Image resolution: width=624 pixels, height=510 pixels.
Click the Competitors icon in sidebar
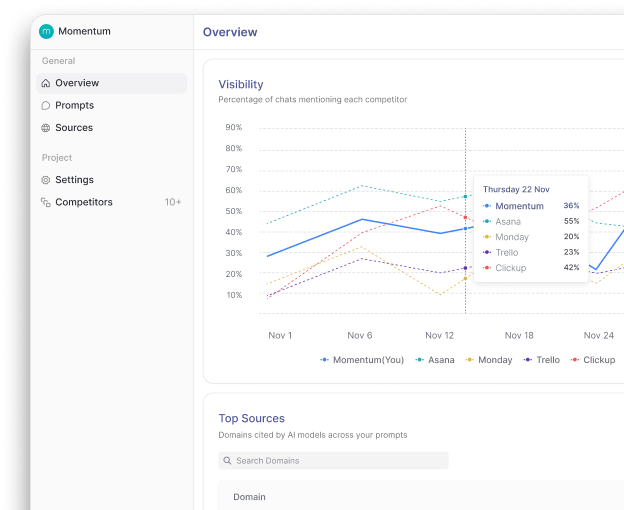click(x=46, y=202)
